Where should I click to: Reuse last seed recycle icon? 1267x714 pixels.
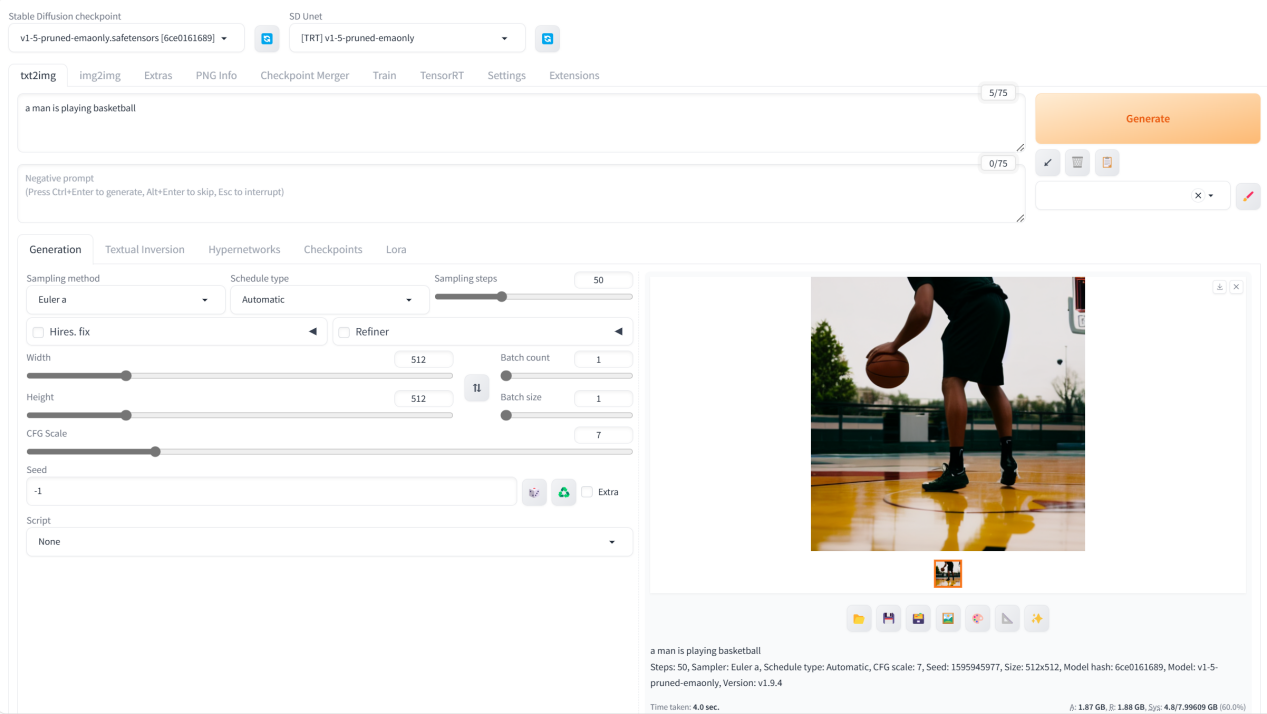(x=564, y=492)
